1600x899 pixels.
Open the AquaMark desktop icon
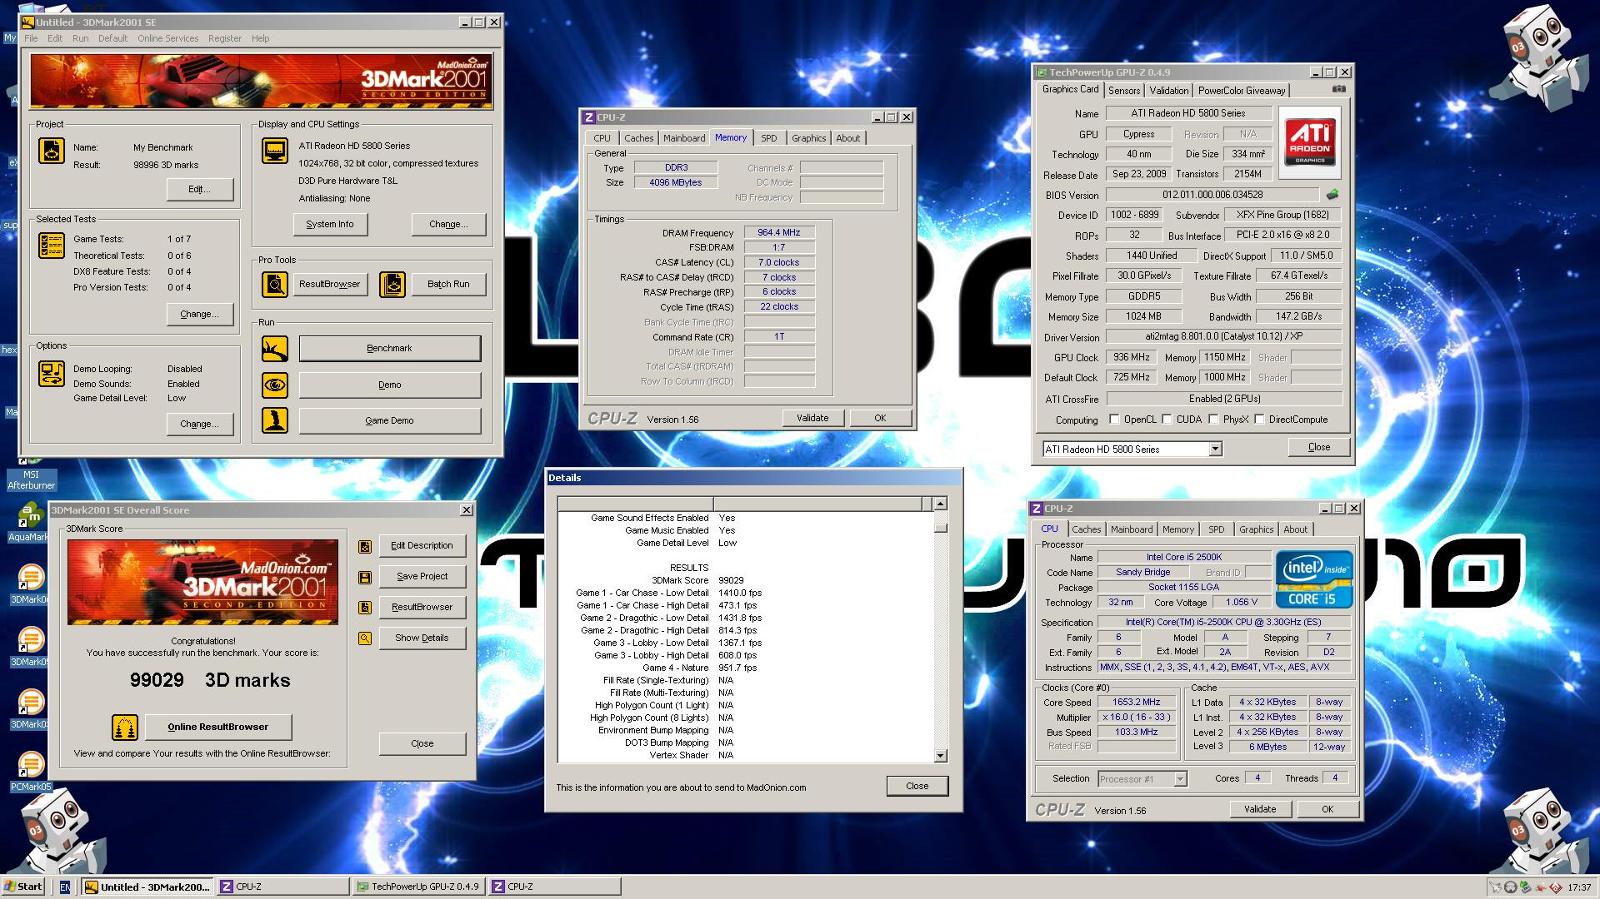30,523
